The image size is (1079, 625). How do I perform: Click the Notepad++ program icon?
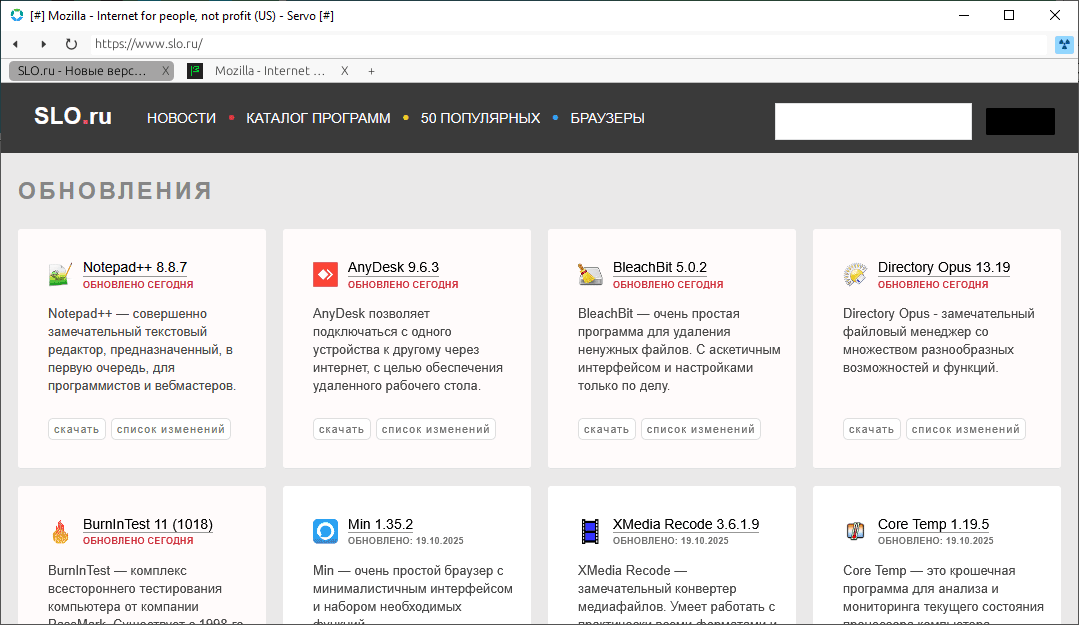click(x=60, y=275)
